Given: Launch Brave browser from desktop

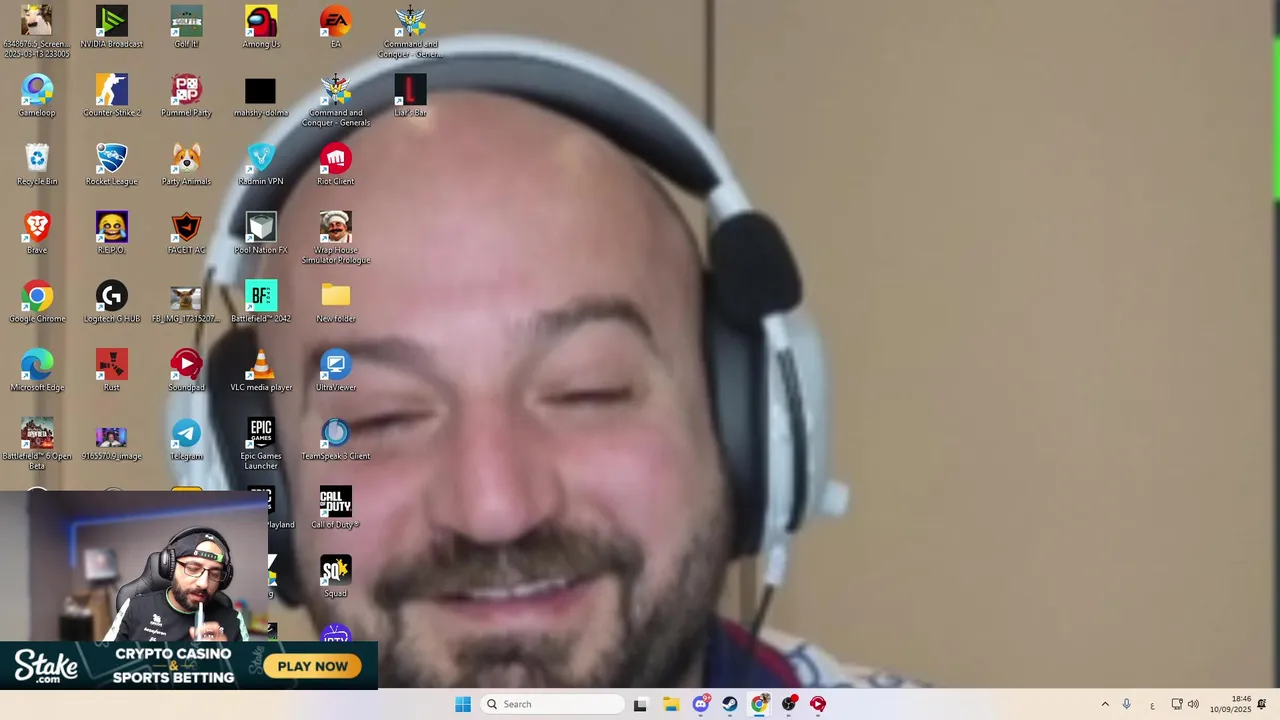Looking at the screenshot, I should [37, 233].
